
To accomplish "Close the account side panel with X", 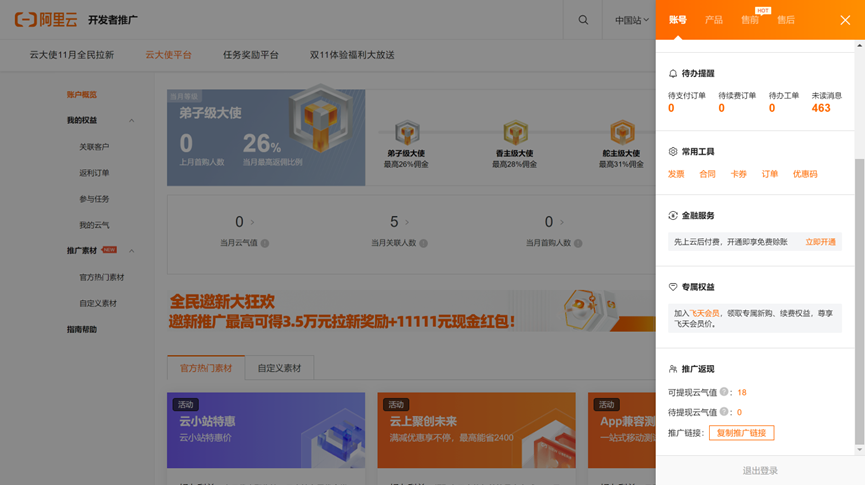I will pos(845,20).
